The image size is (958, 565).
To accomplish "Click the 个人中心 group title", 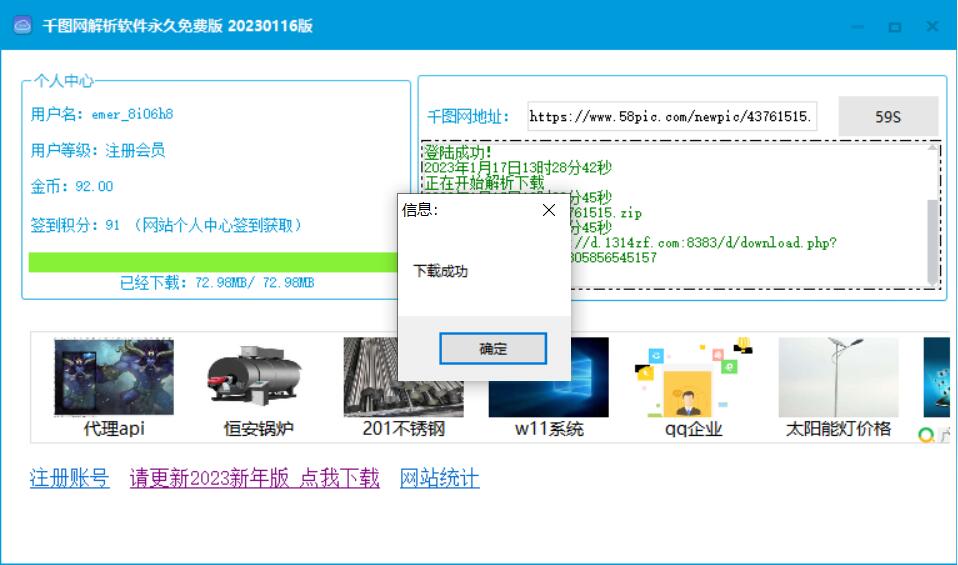I will (x=64, y=81).
